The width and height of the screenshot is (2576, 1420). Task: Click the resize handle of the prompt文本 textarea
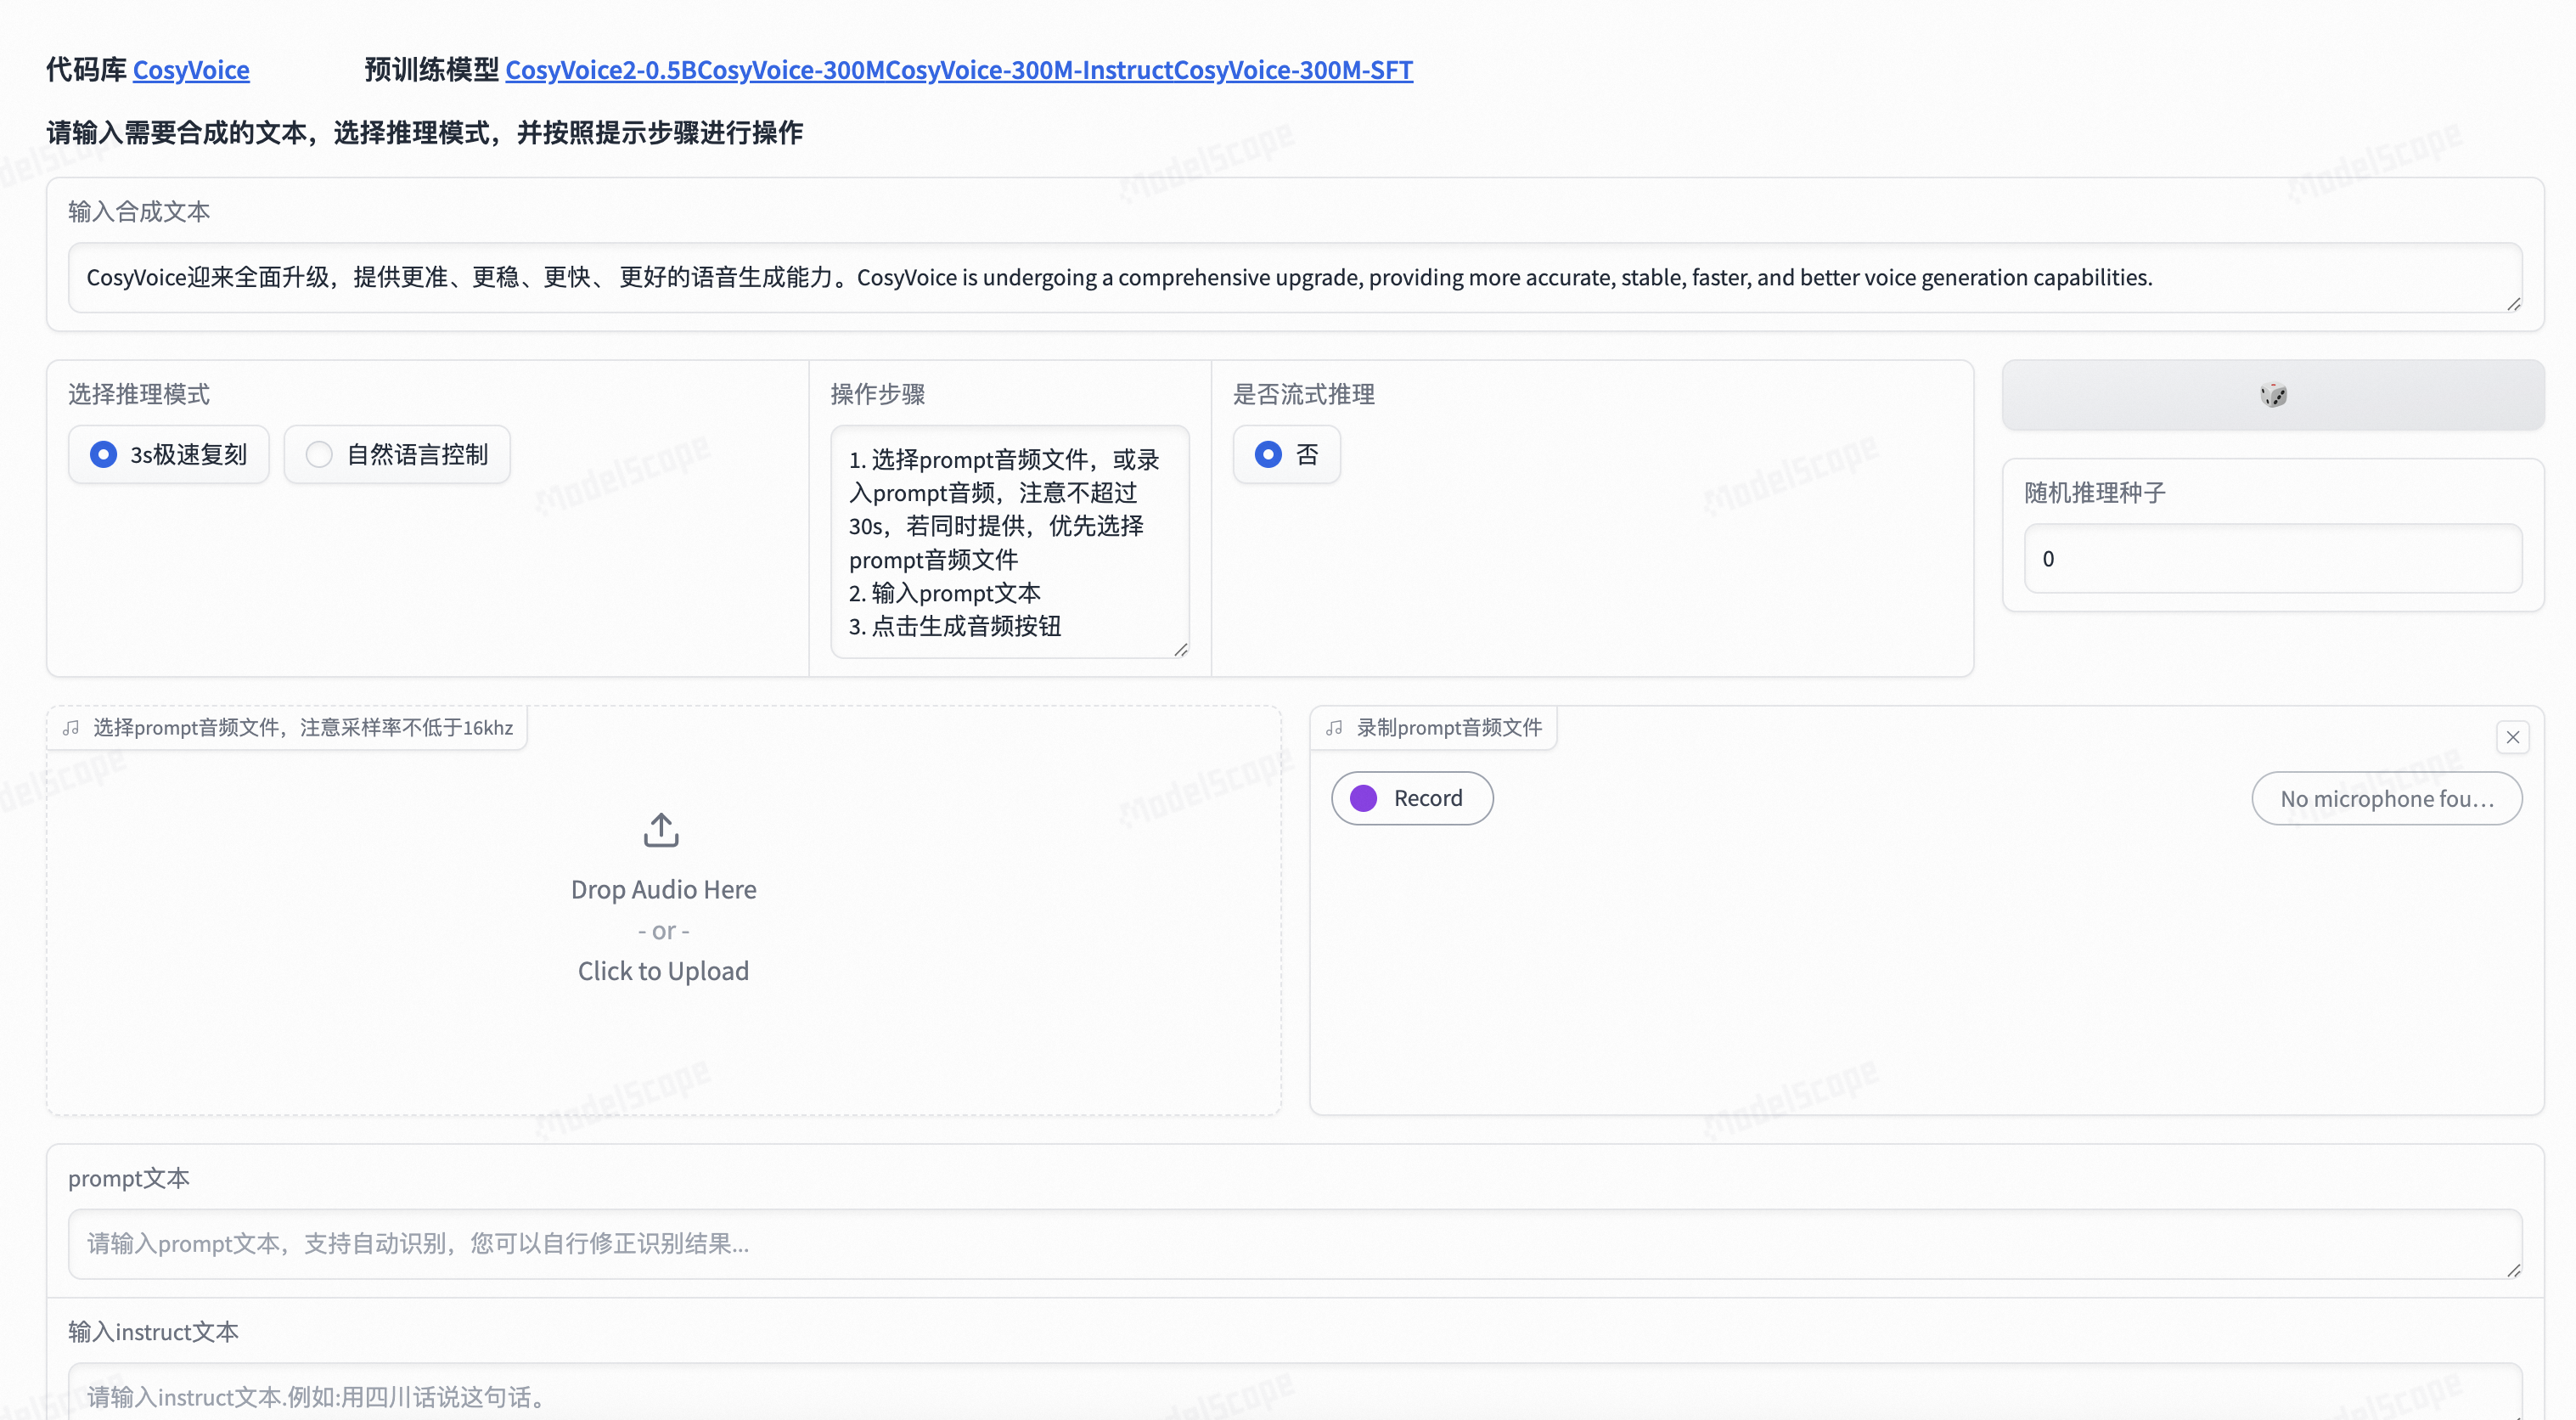tap(2513, 1270)
